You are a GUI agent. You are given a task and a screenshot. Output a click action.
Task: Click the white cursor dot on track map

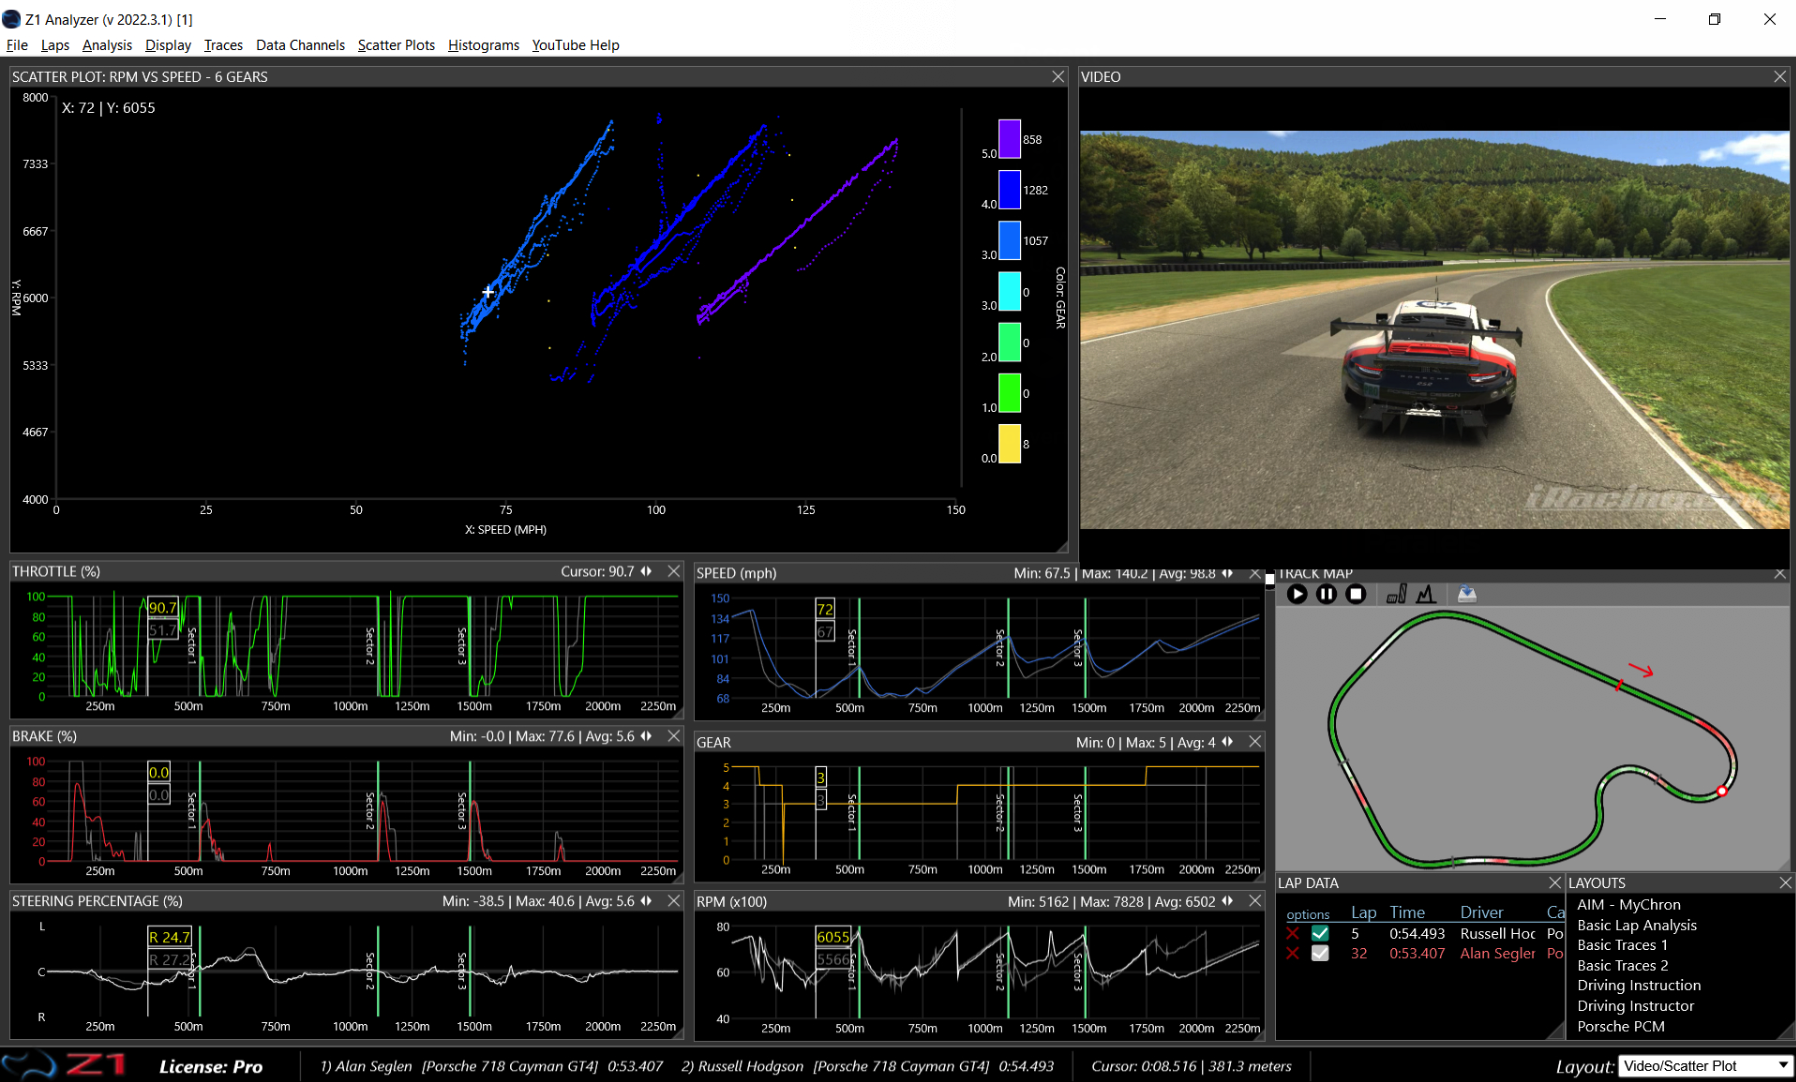point(1722,791)
